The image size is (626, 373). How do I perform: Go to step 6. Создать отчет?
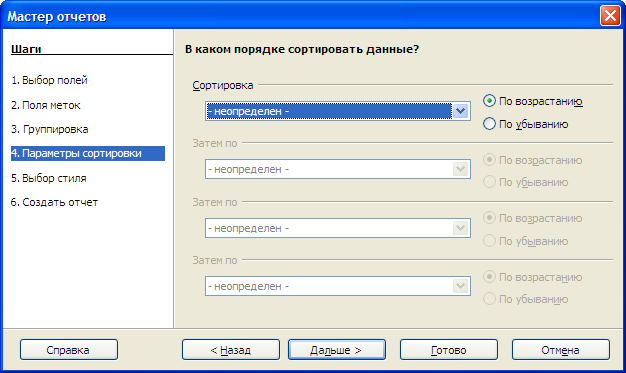(x=54, y=202)
